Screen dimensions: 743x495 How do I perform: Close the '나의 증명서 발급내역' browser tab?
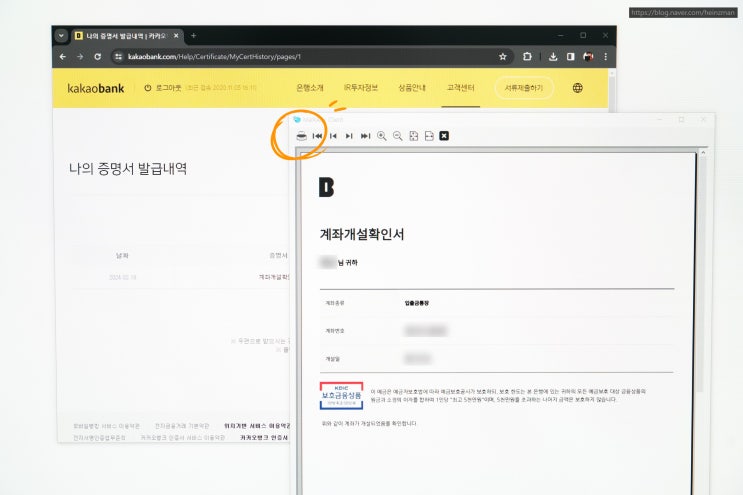click(176, 36)
